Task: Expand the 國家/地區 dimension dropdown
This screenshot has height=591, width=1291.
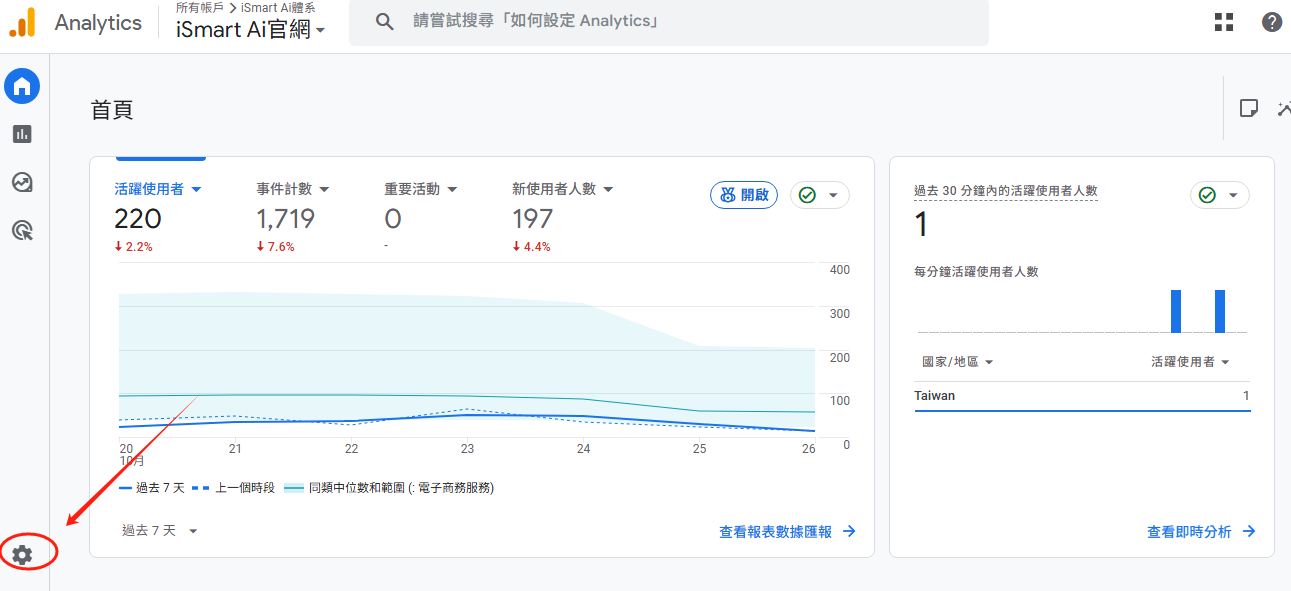Action: (957, 362)
